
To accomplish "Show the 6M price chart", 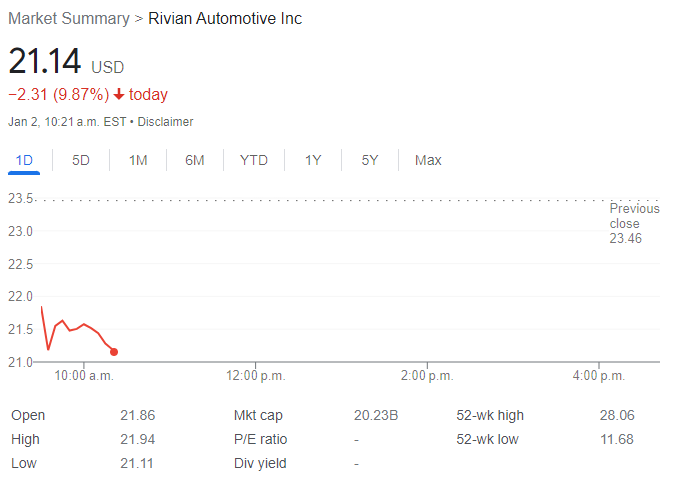I will pyautogui.click(x=195, y=160).
